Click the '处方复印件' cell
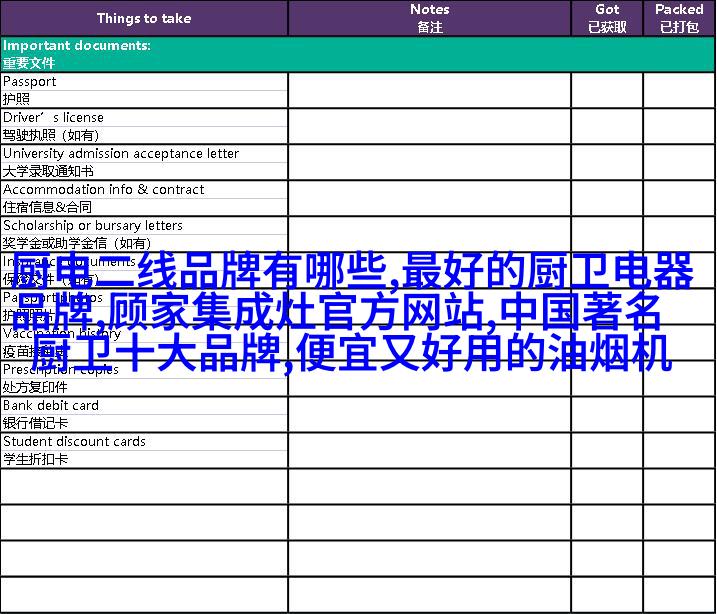The height and width of the screenshot is (614, 717). tap(144, 388)
